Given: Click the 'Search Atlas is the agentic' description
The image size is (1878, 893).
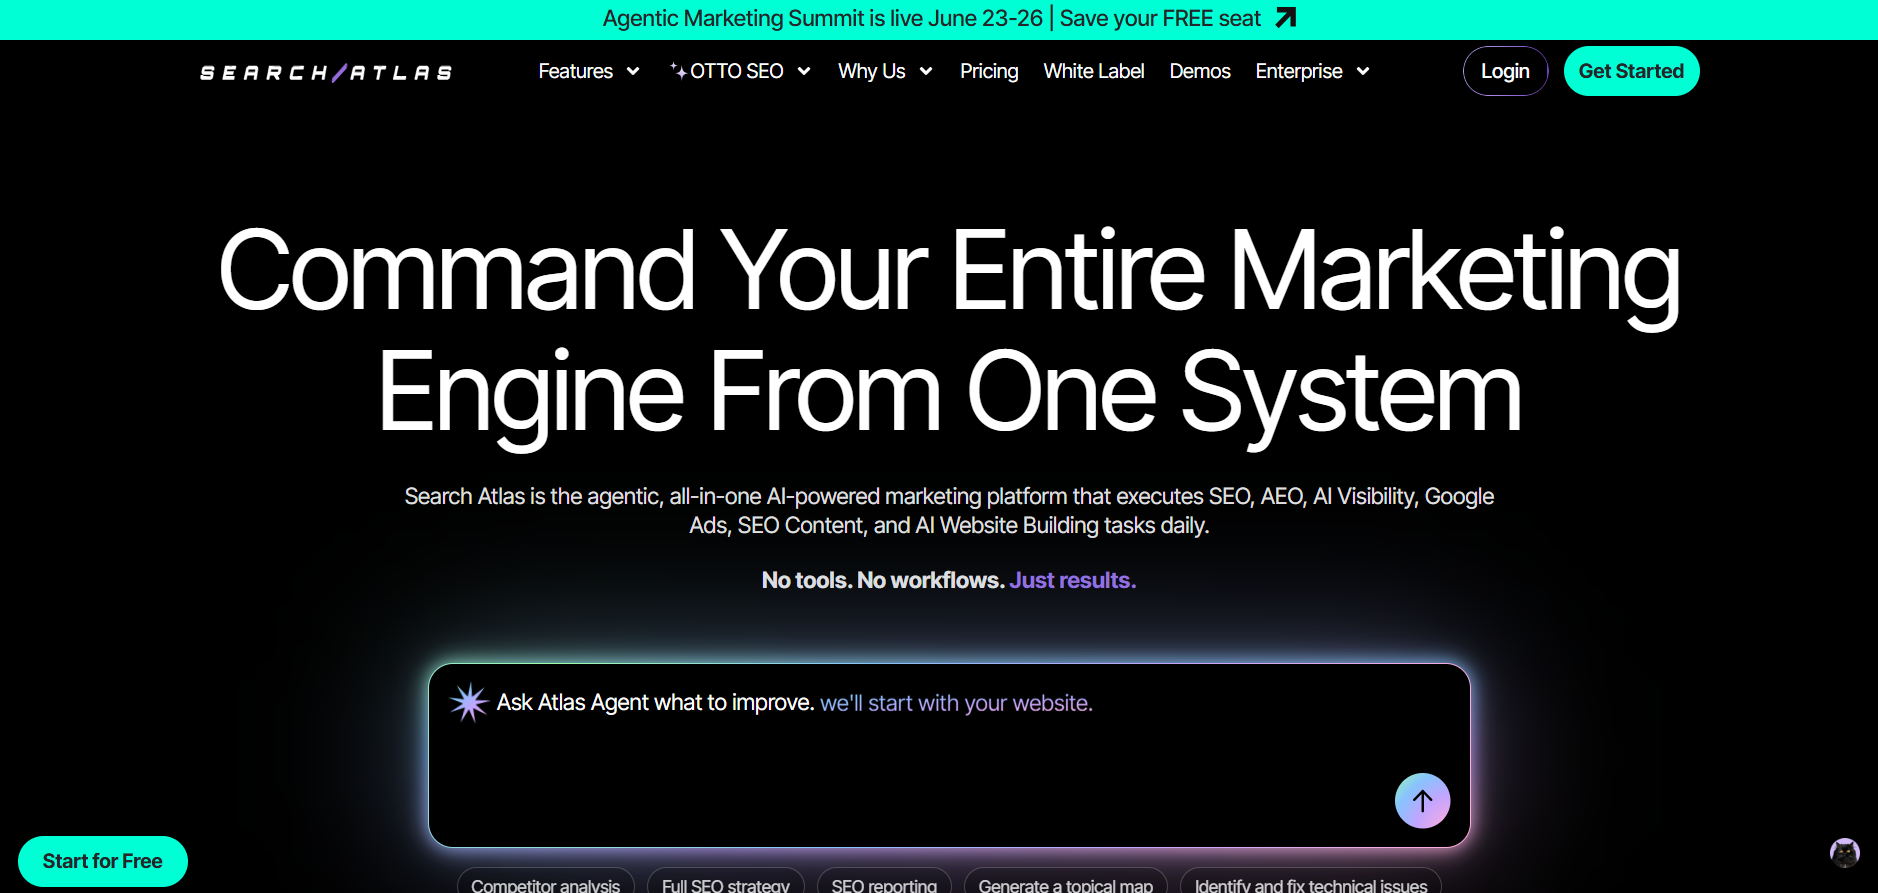Looking at the screenshot, I should tap(949, 511).
